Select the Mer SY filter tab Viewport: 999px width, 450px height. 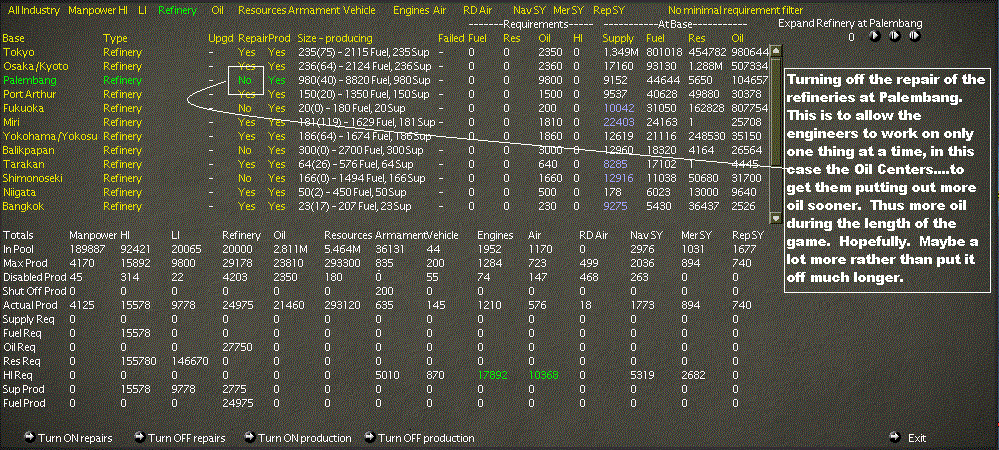pos(568,10)
